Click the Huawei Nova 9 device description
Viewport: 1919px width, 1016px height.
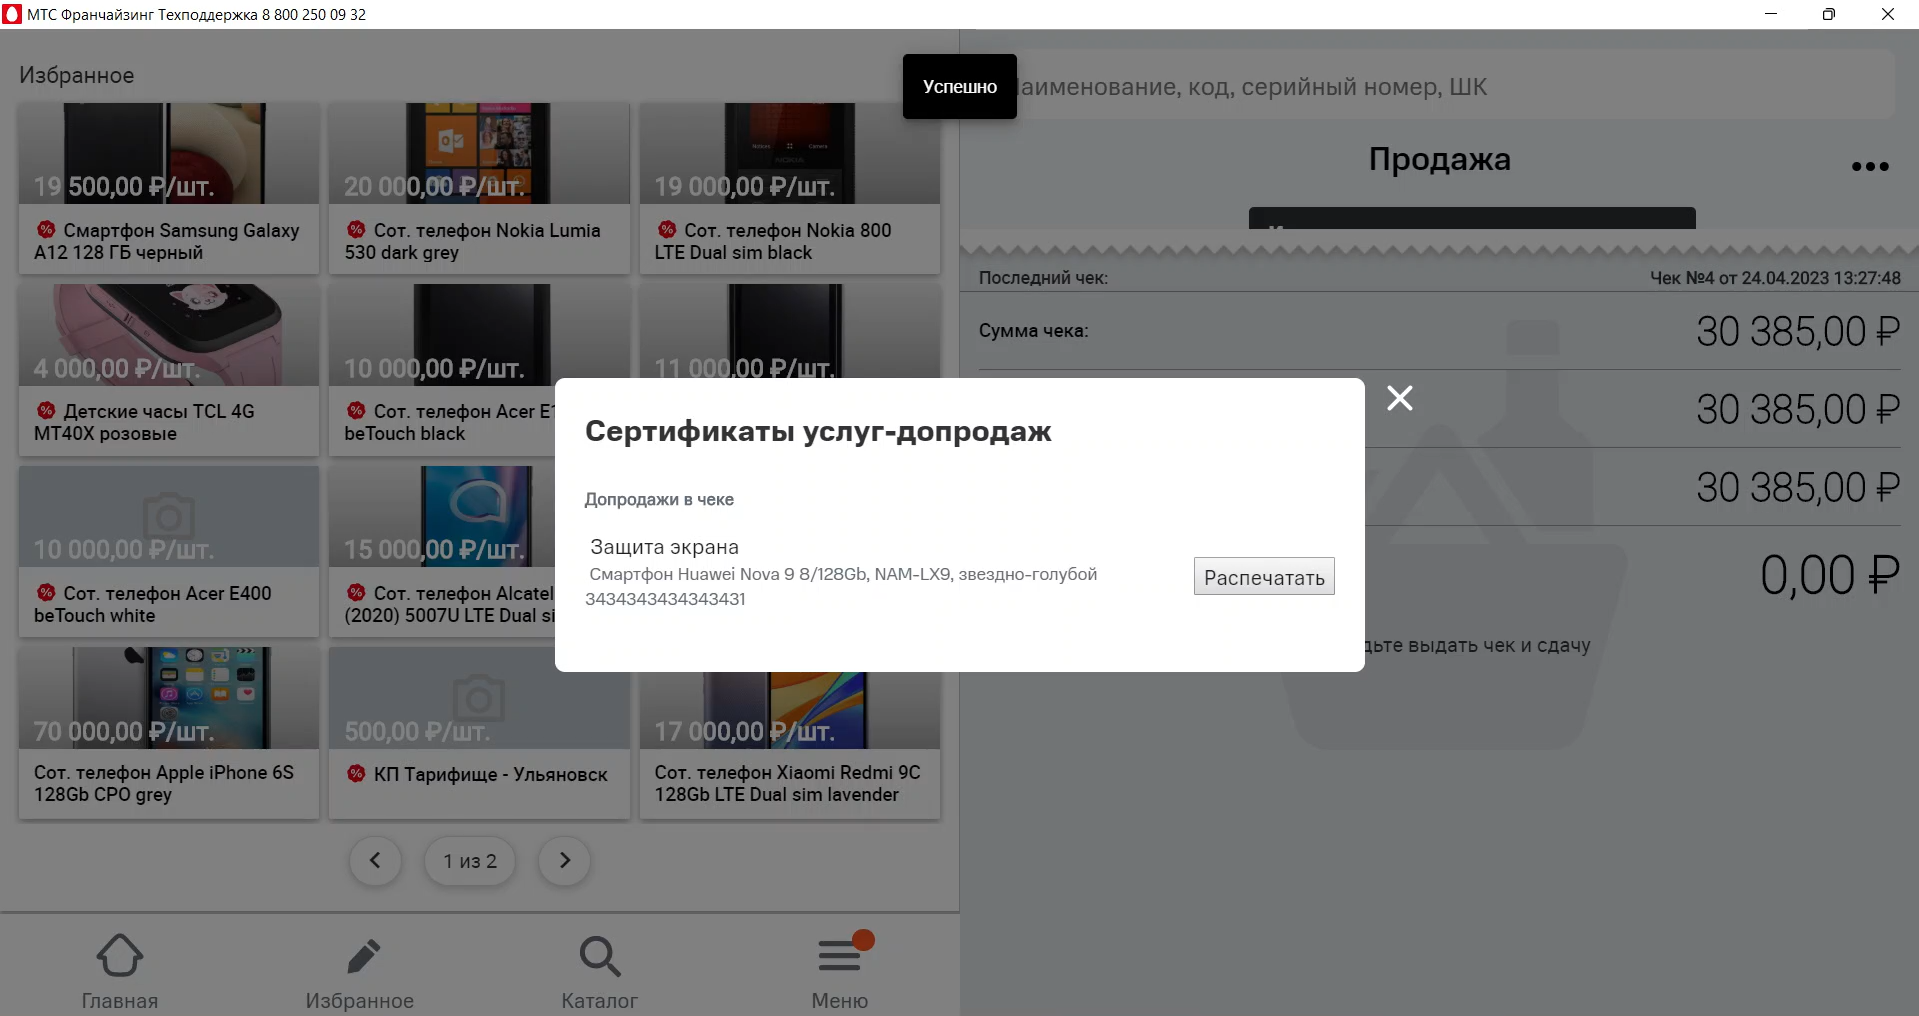[843, 574]
